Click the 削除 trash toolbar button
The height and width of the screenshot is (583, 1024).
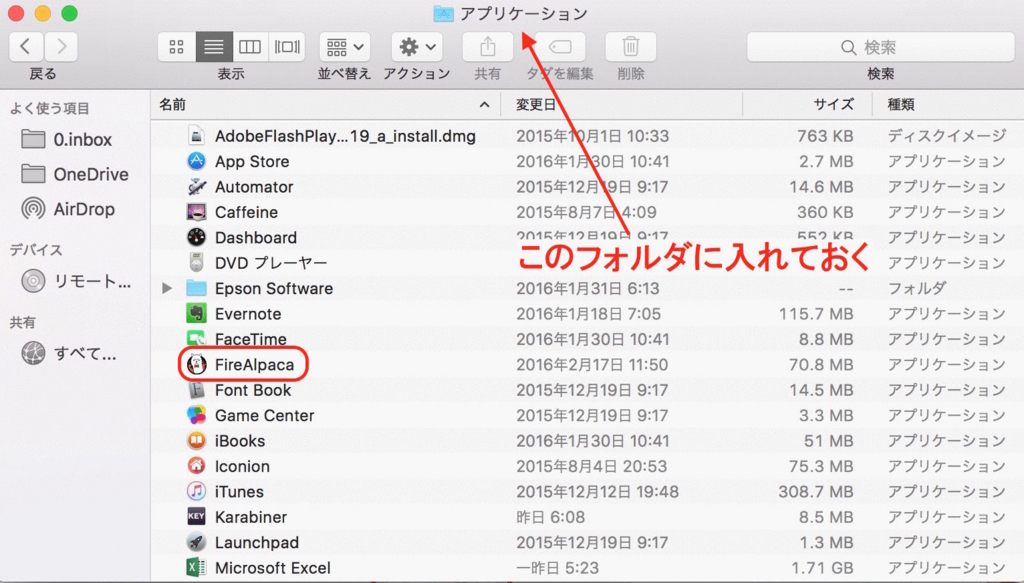coord(631,46)
